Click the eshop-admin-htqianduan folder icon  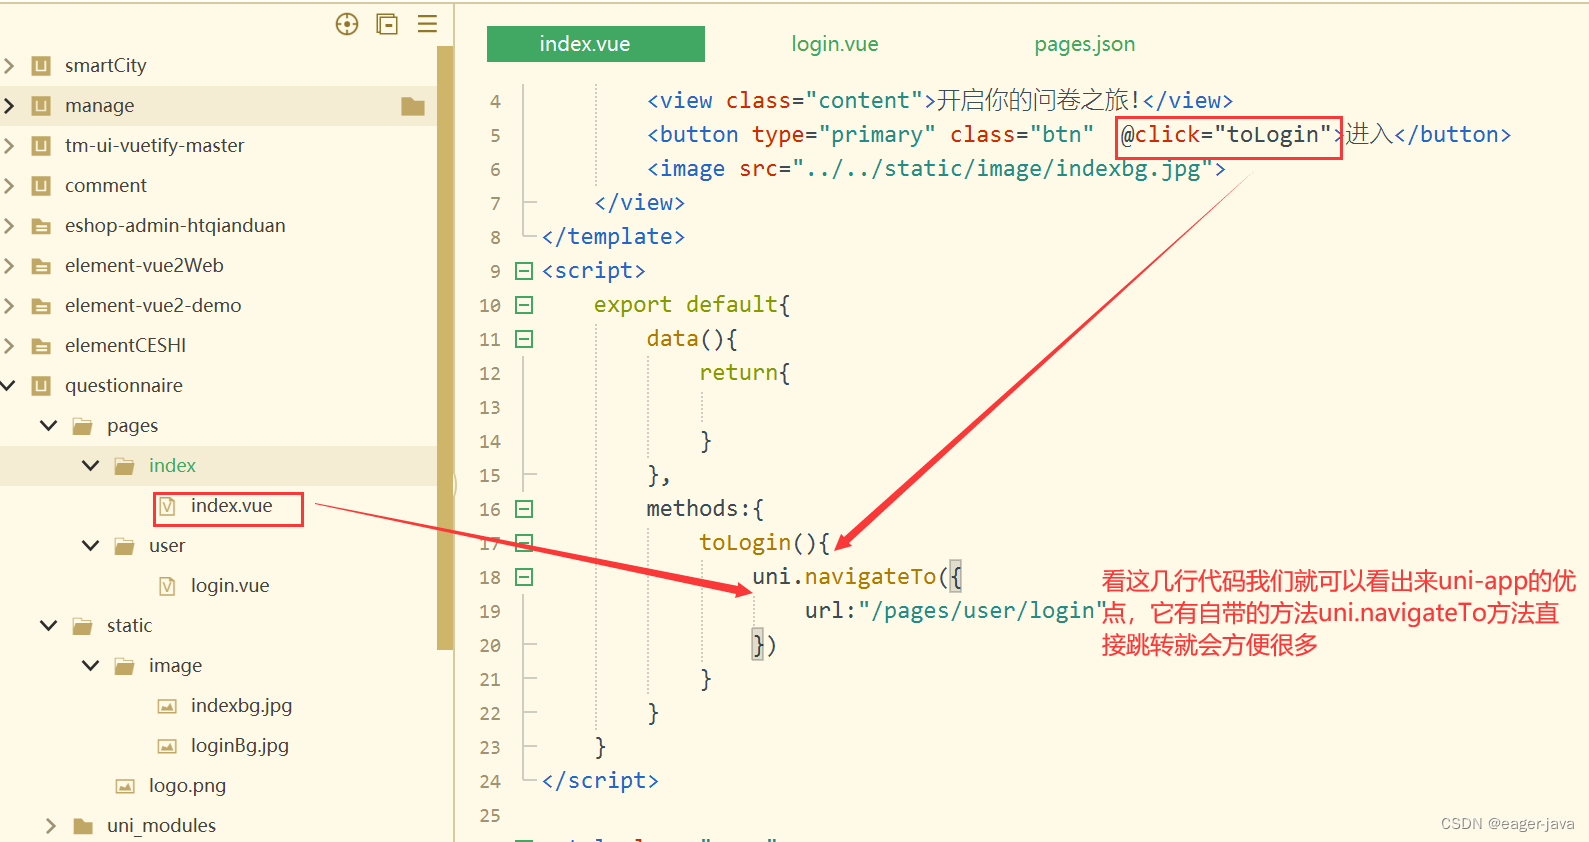point(41,226)
